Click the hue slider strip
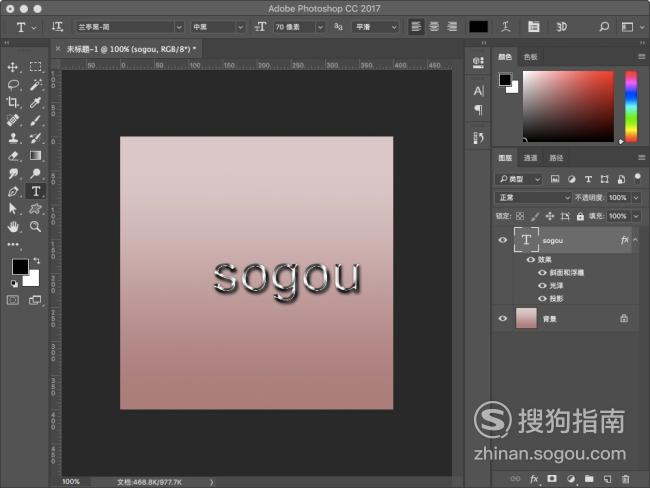The width and height of the screenshot is (650, 488). 631,107
